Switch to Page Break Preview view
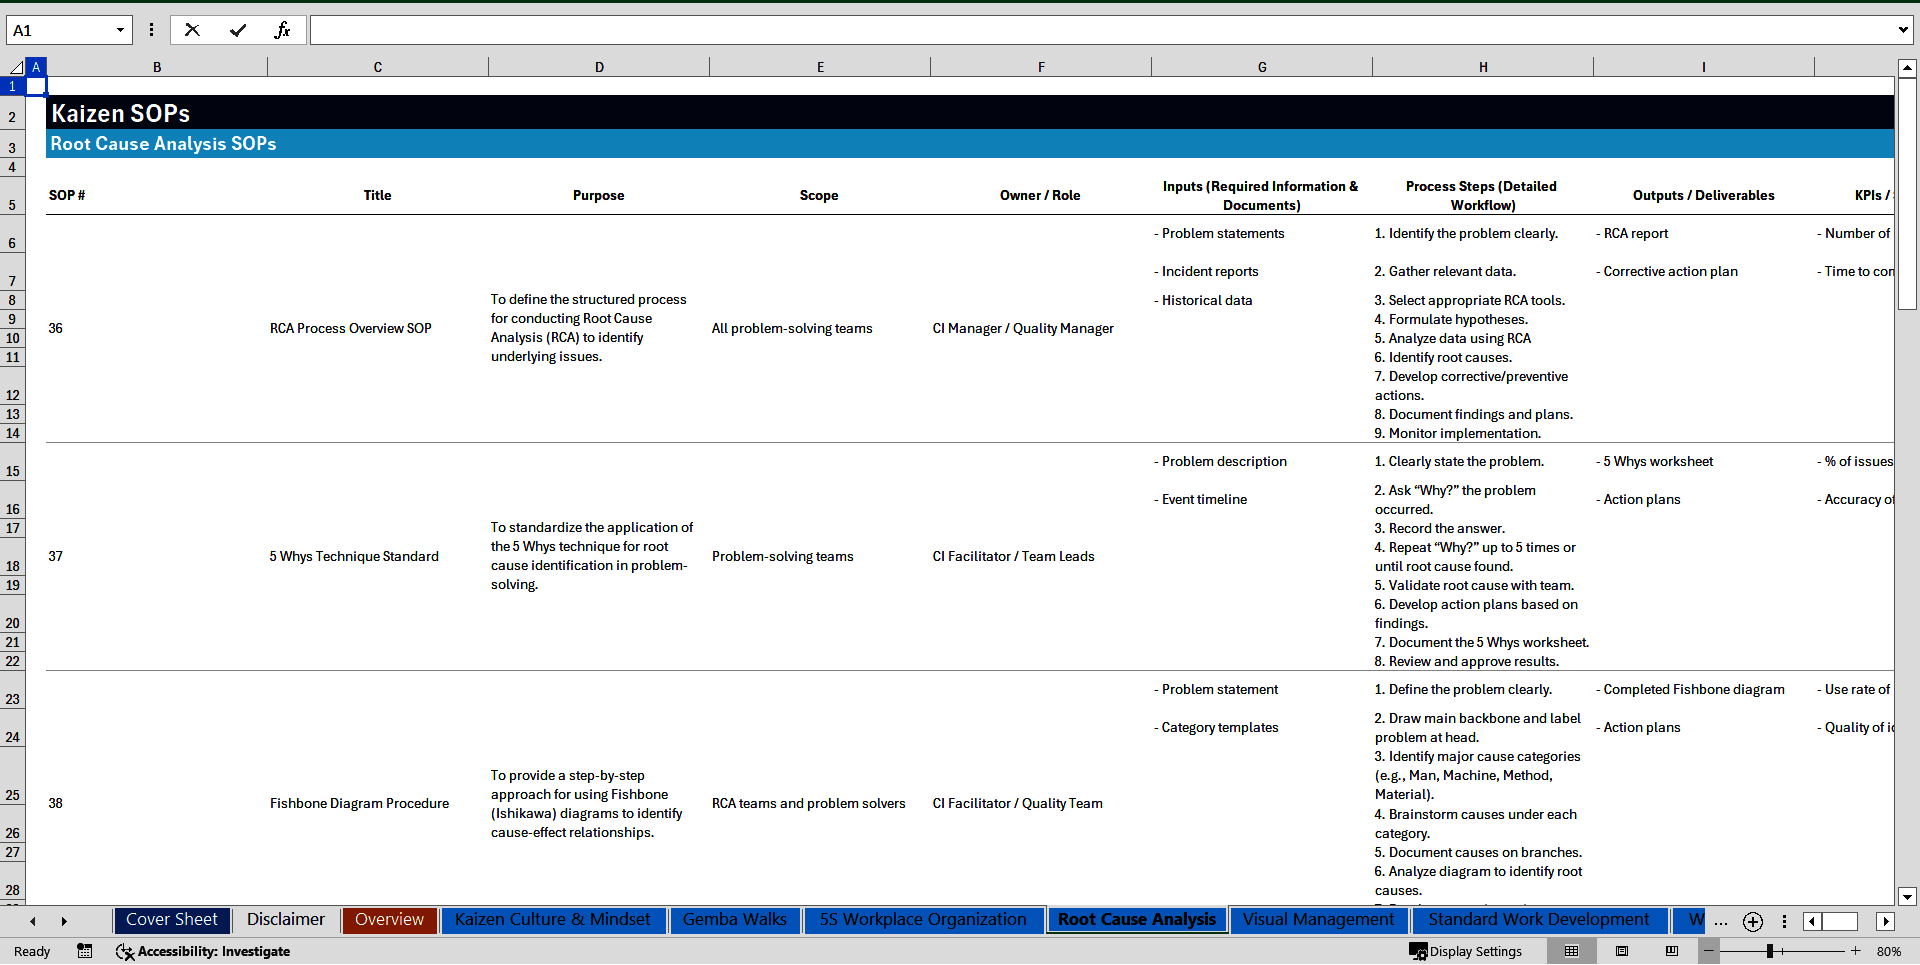Screen dimensions: 1920x965 coord(1672,951)
